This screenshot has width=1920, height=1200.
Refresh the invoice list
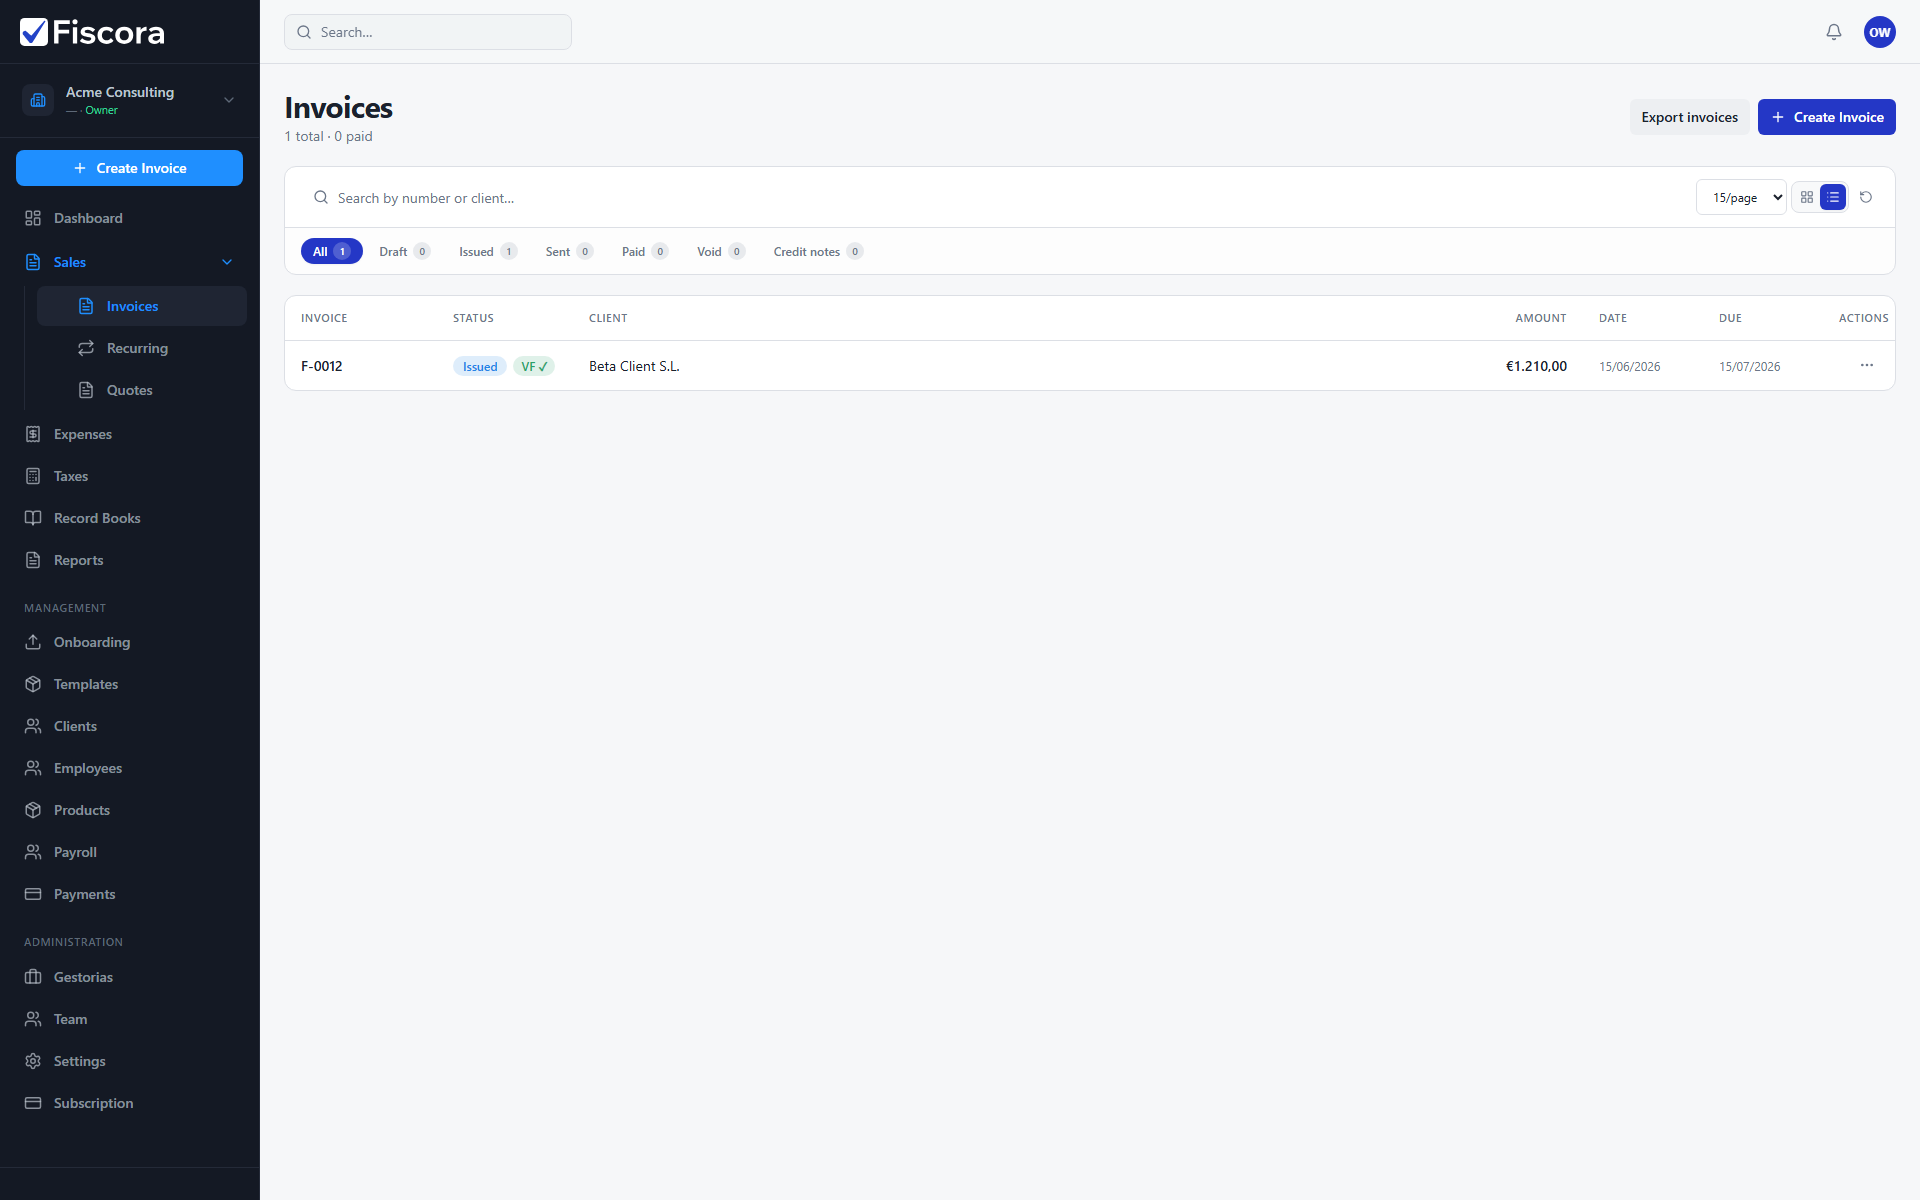(x=1866, y=197)
